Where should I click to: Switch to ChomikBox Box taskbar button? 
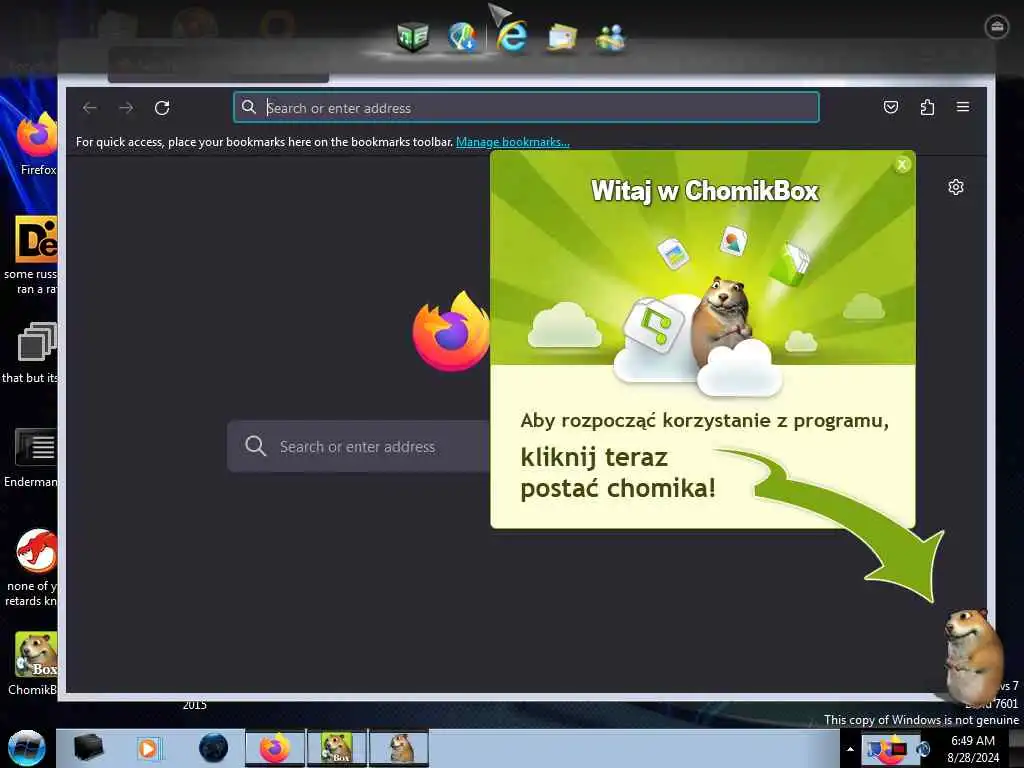click(x=337, y=748)
